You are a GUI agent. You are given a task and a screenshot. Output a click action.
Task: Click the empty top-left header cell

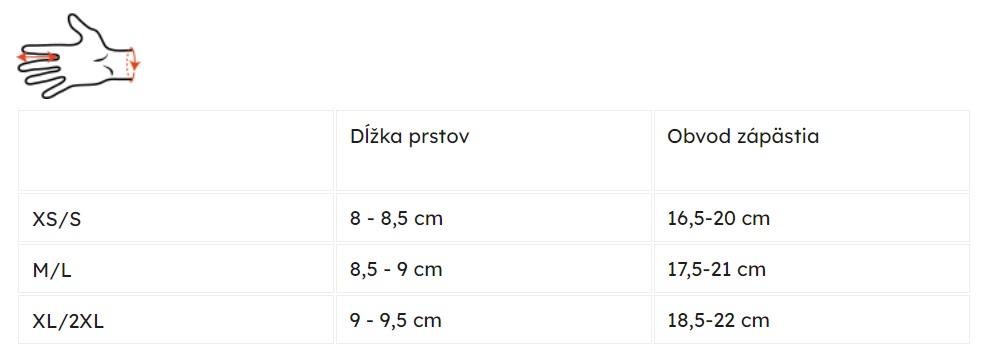pos(176,150)
